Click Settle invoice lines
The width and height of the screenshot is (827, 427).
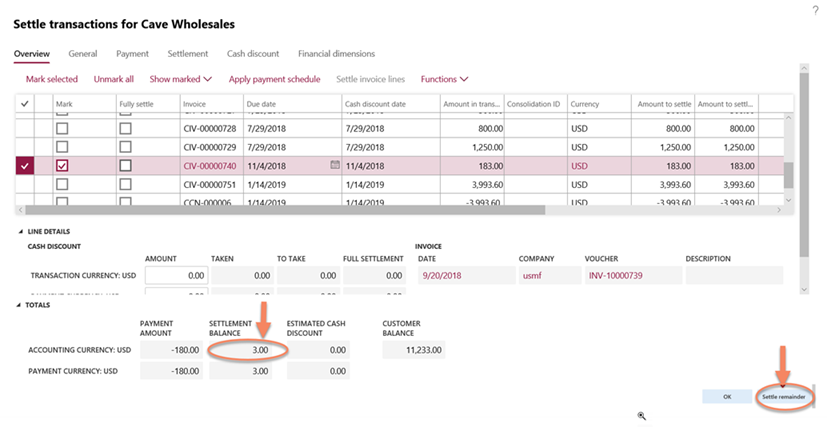[x=371, y=79]
